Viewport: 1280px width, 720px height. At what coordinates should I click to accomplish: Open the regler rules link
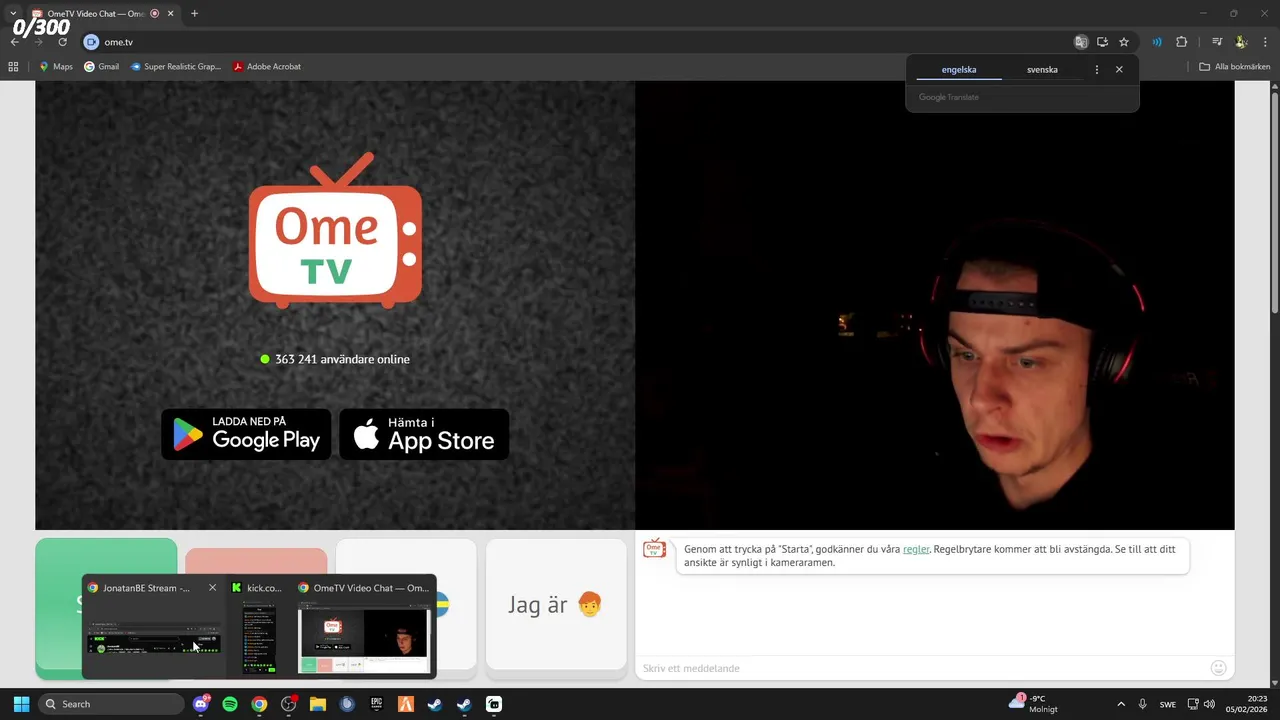click(x=916, y=549)
